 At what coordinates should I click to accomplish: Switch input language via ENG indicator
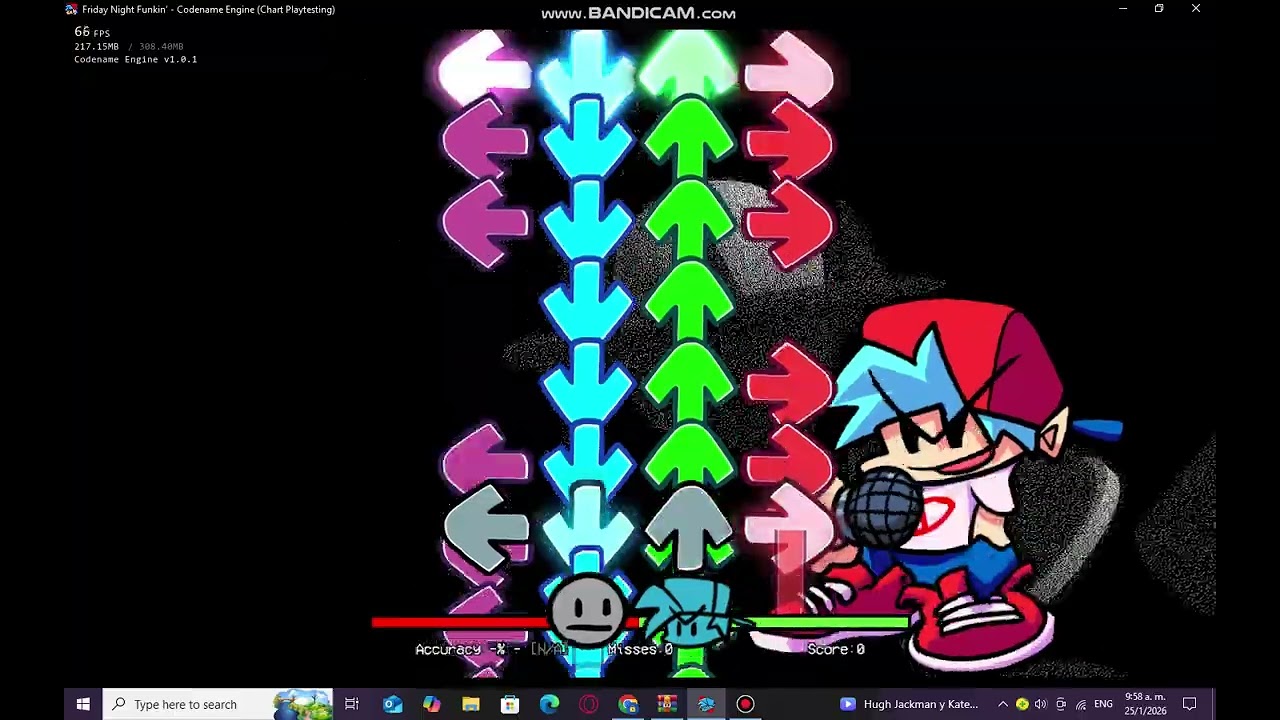pyautogui.click(x=1103, y=704)
